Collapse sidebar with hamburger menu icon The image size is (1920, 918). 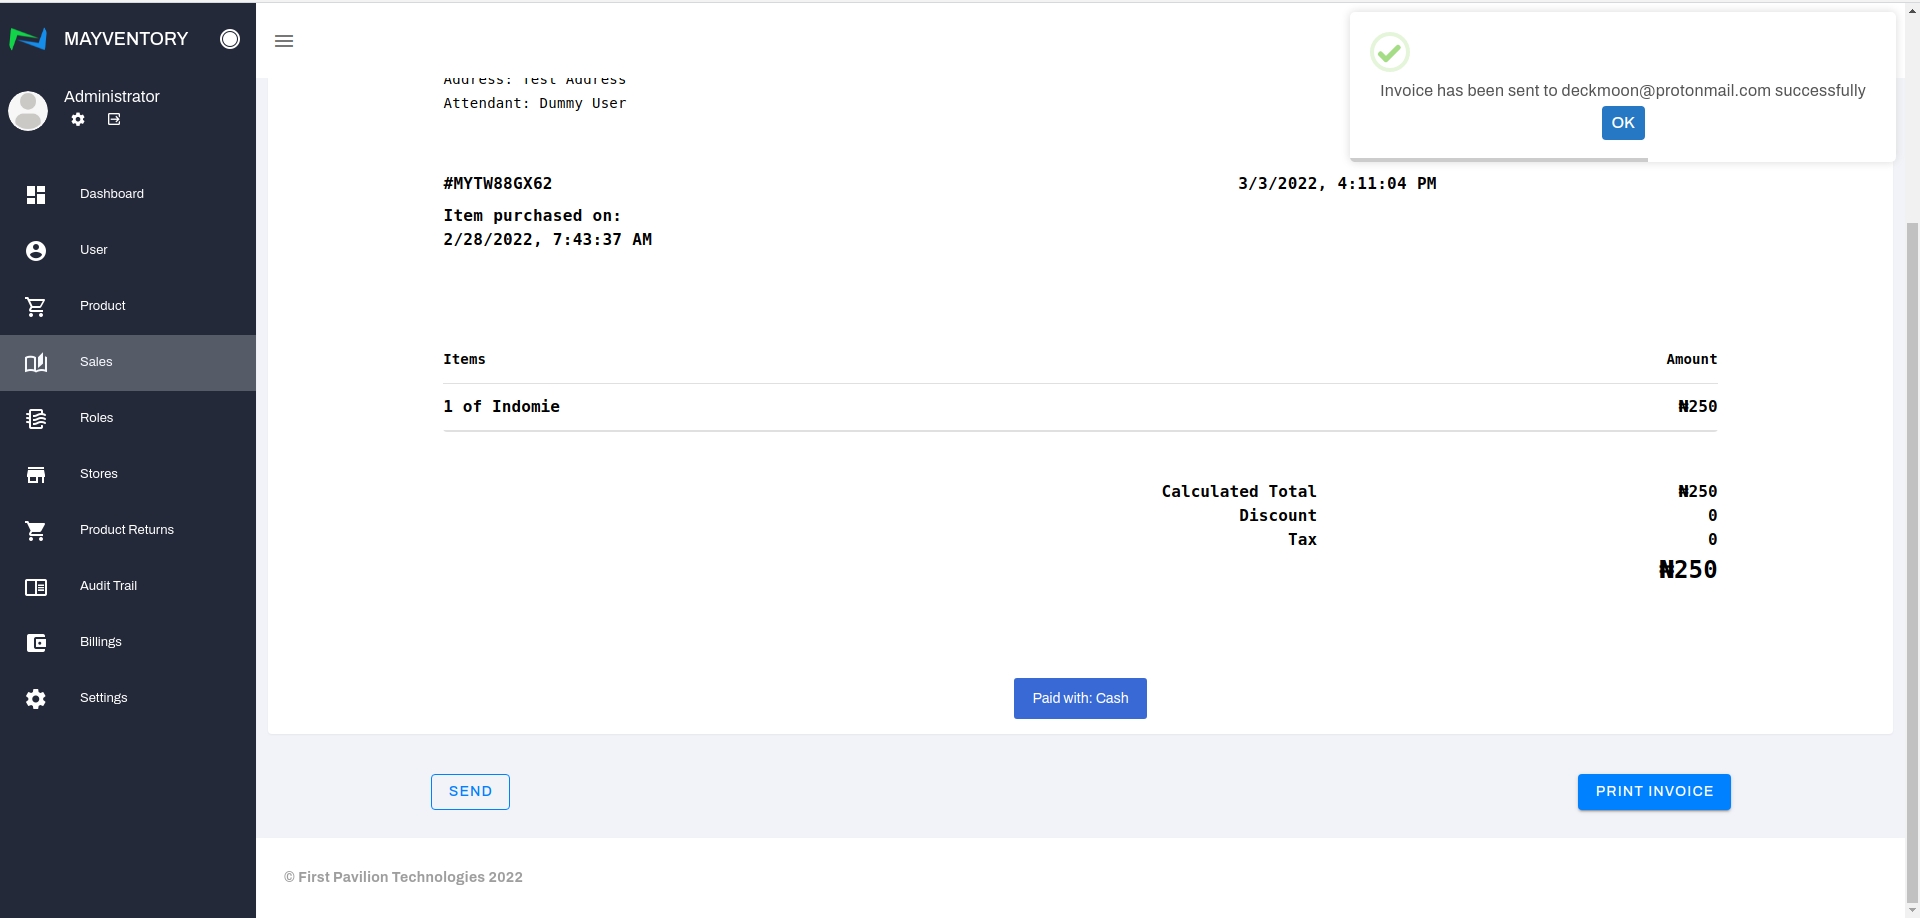[284, 41]
